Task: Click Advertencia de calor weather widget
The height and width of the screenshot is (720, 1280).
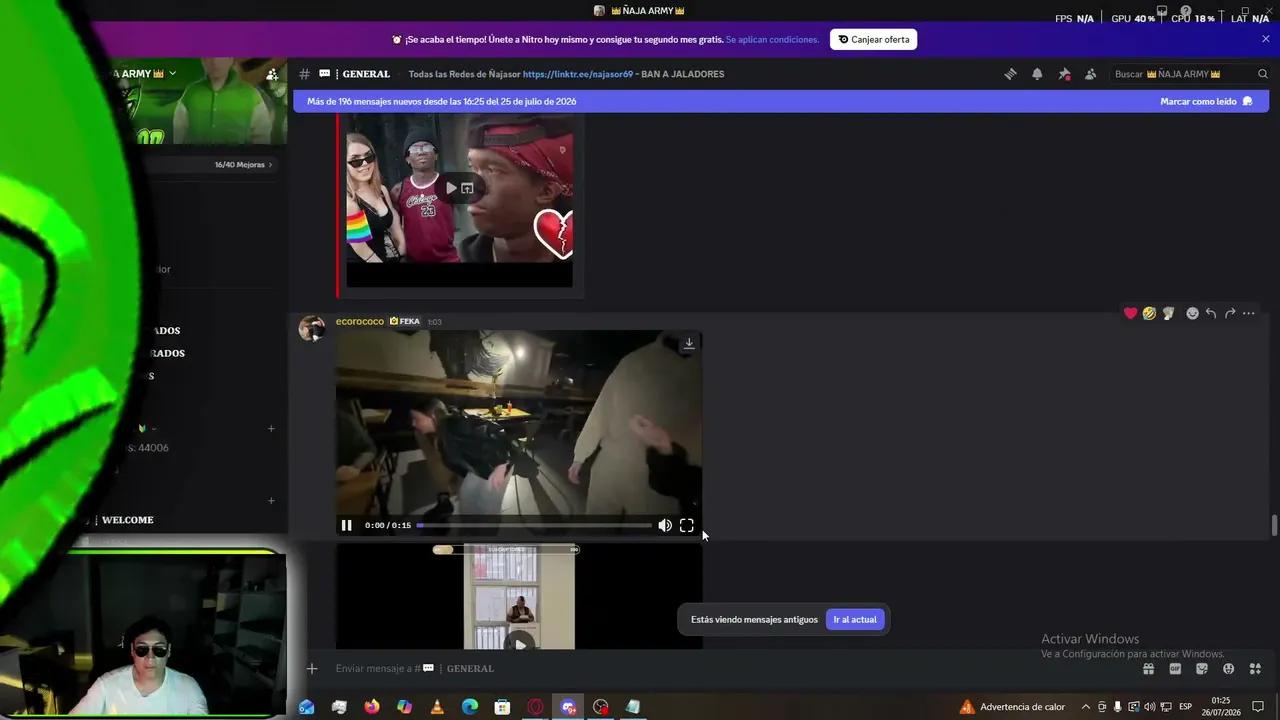Action: (1012, 707)
